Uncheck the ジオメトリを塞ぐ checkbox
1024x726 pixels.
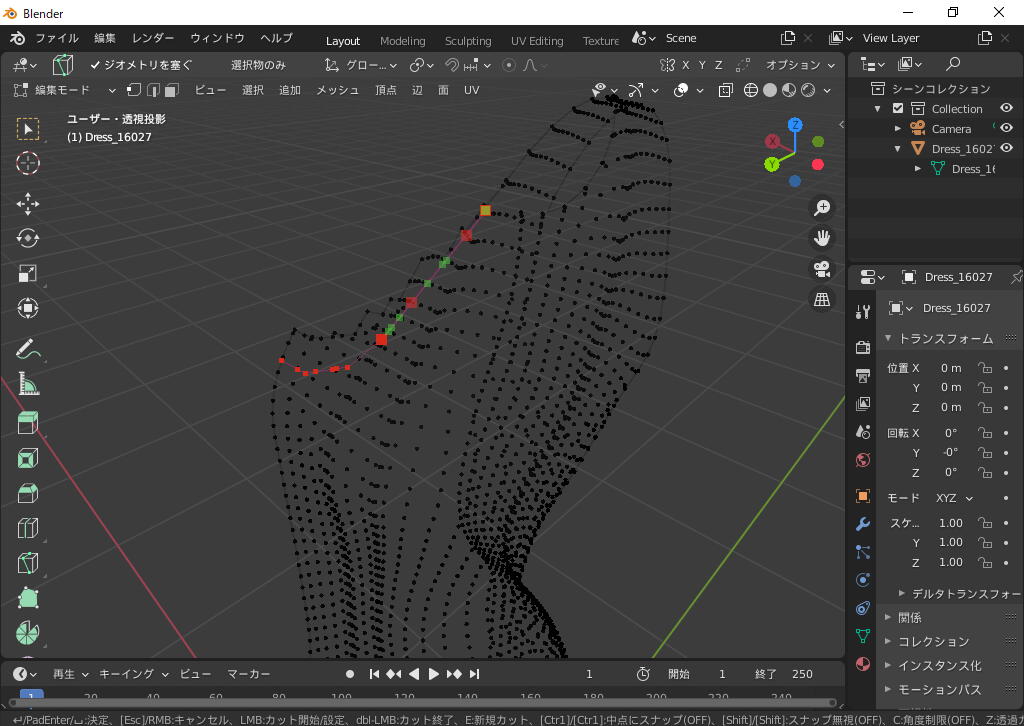coord(95,65)
